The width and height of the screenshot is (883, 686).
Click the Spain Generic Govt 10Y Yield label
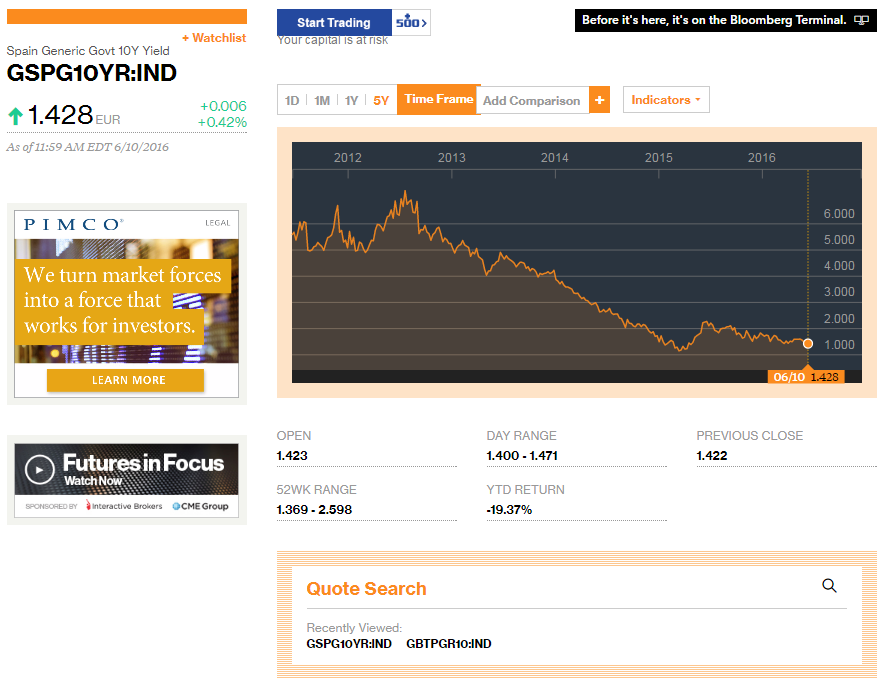[88, 51]
